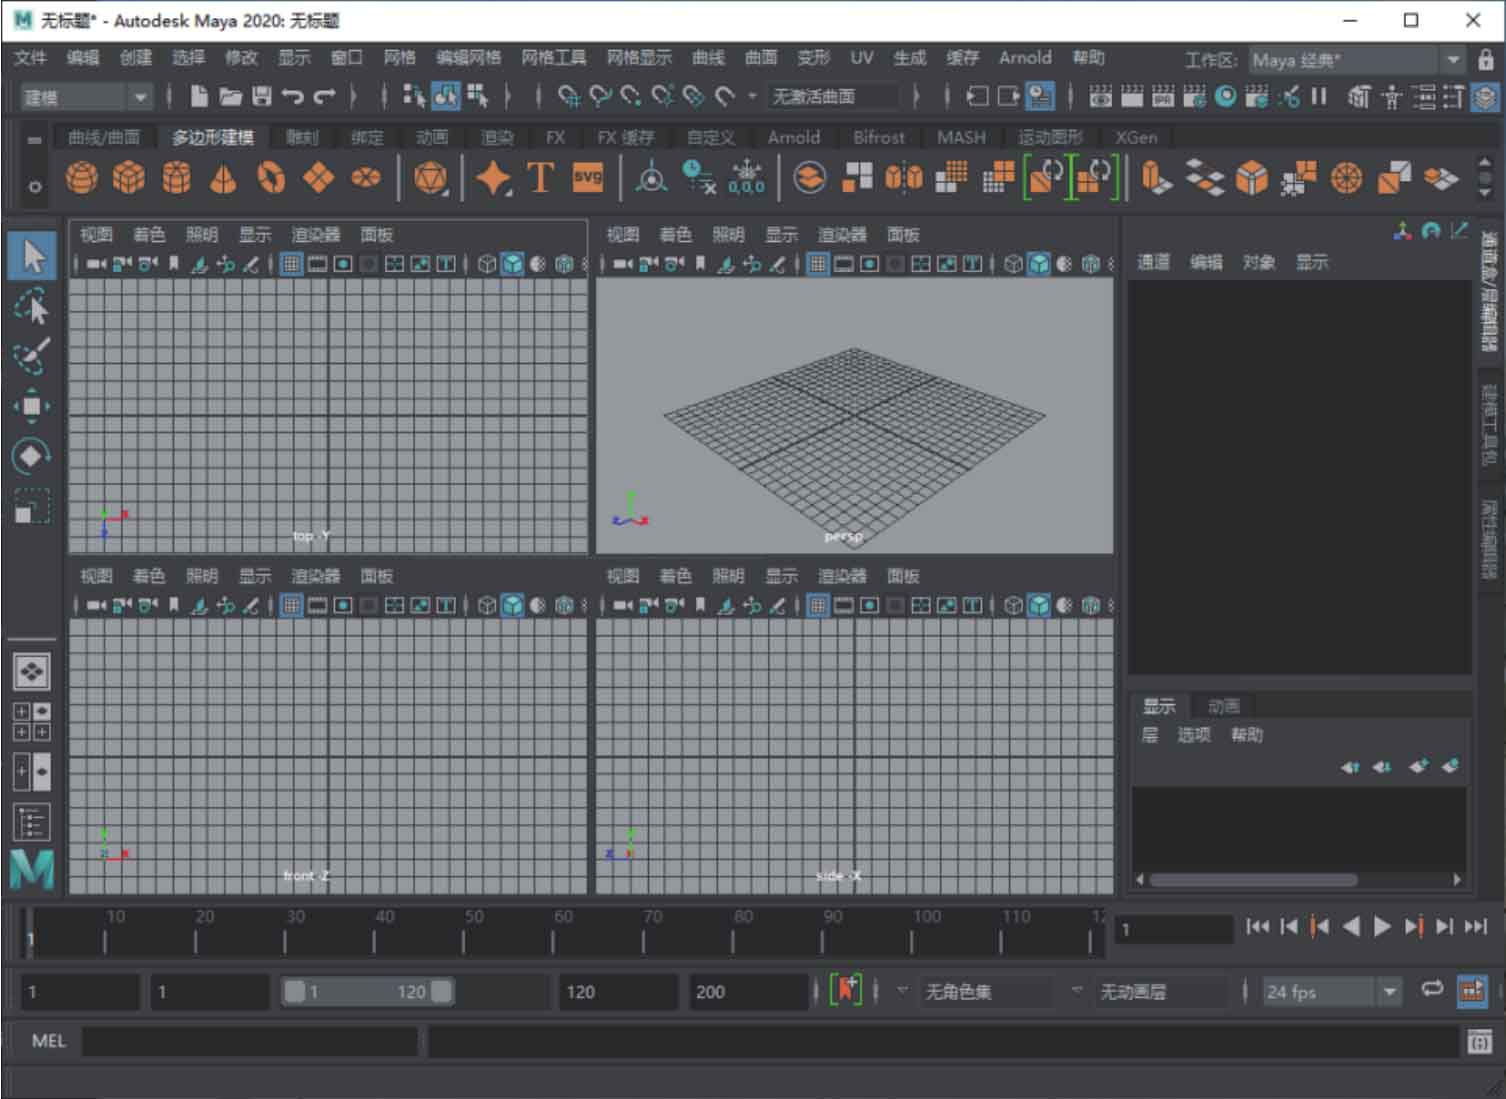This screenshot has height=1099, width=1506.
Task: Open 通道 menu in the channel box
Action: [1153, 262]
